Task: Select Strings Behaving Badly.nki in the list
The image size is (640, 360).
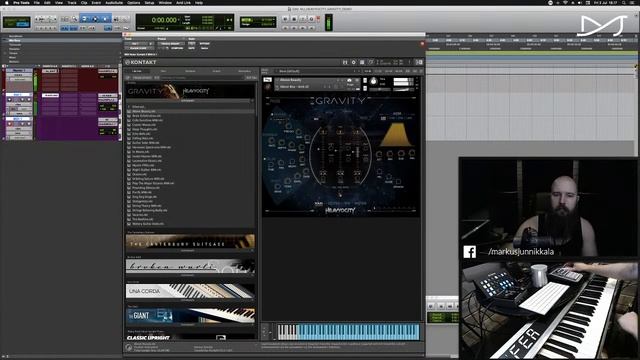Action: (x=150, y=210)
